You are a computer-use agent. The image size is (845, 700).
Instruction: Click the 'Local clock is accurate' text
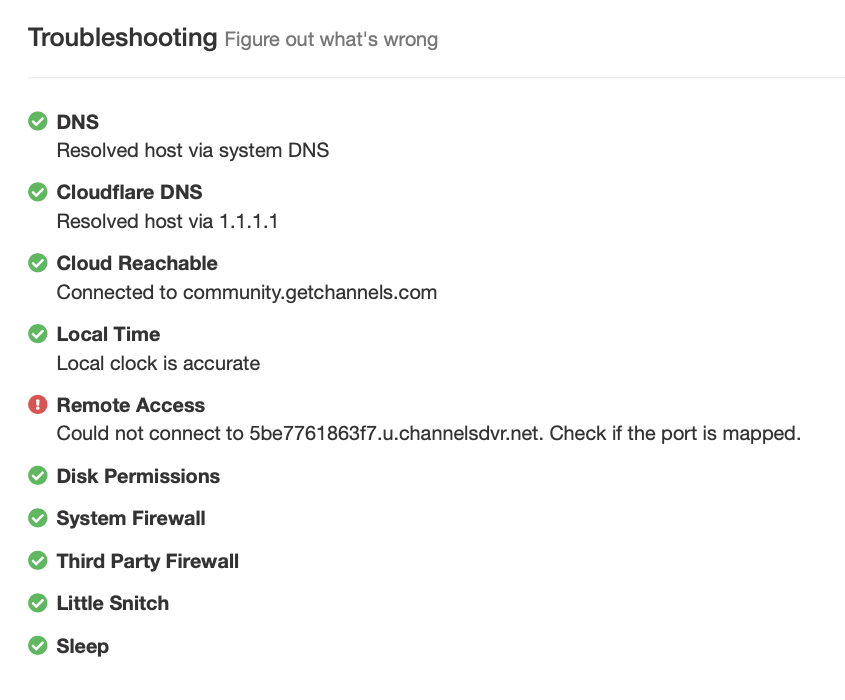158,363
